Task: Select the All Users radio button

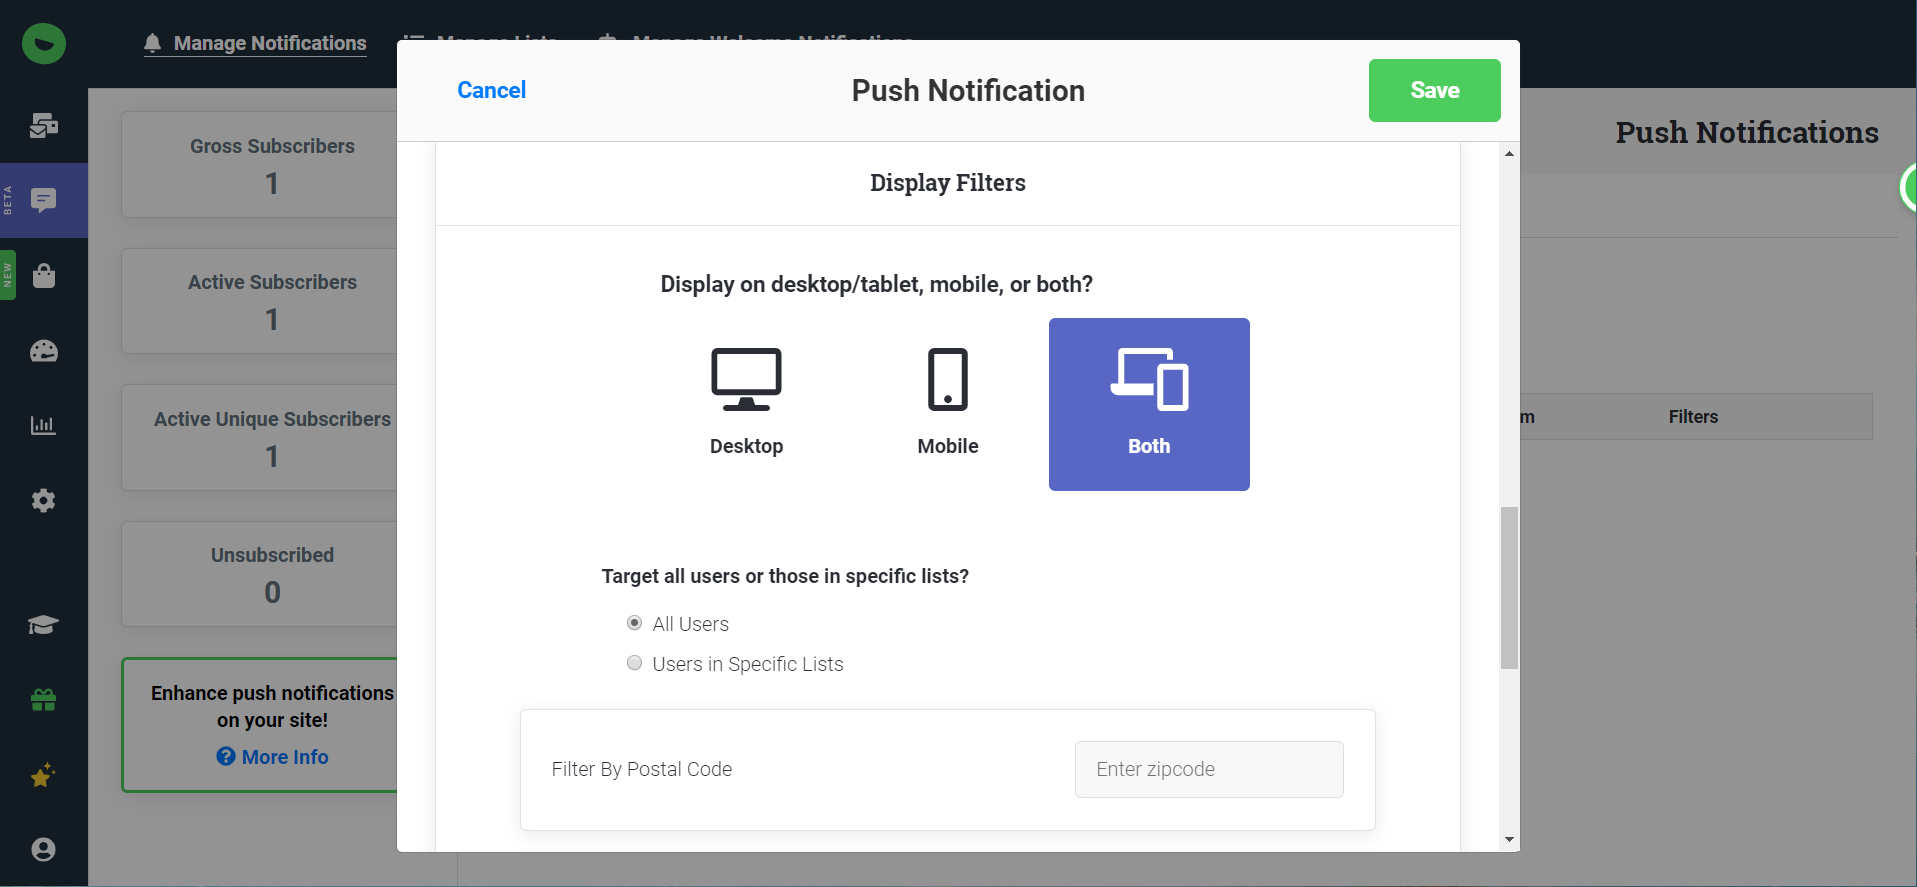Action: coord(634,623)
